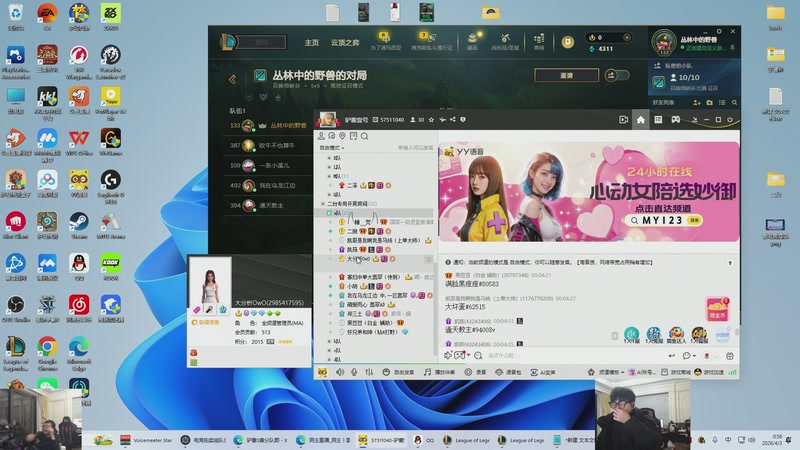The image size is (800, 450).
Task: Open League loot 战利品 icon
Action: (x=505, y=41)
